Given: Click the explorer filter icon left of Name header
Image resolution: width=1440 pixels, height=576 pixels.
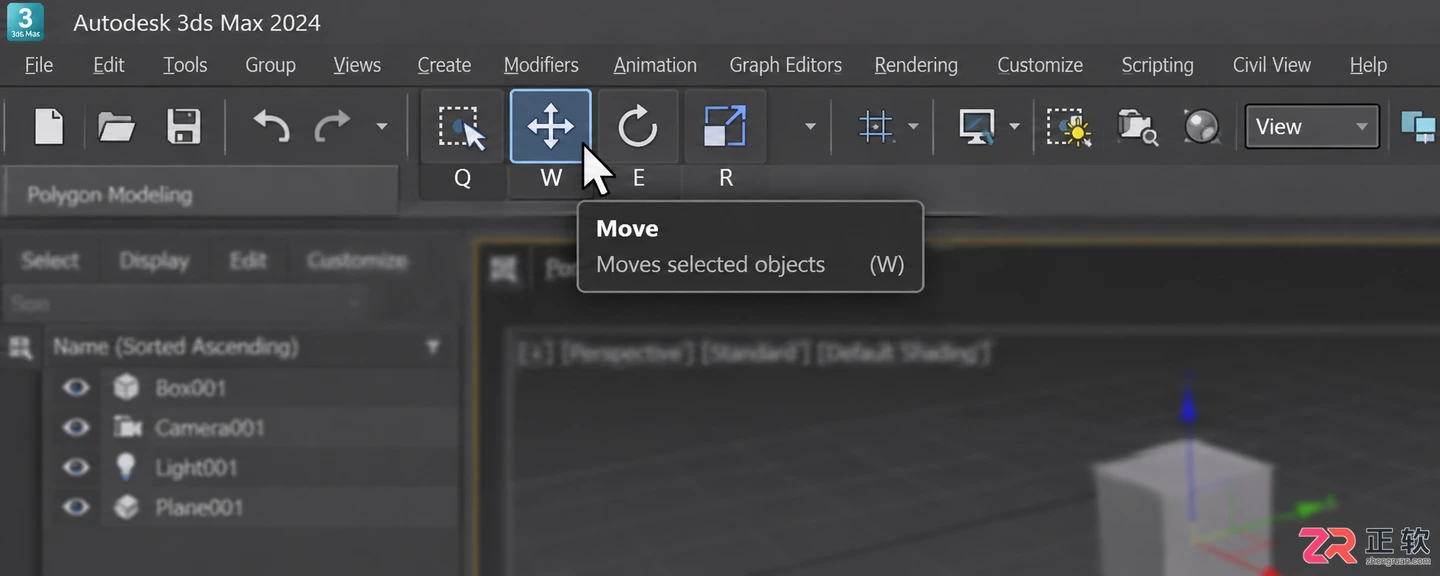Looking at the screenshot, I should point(20,347).
